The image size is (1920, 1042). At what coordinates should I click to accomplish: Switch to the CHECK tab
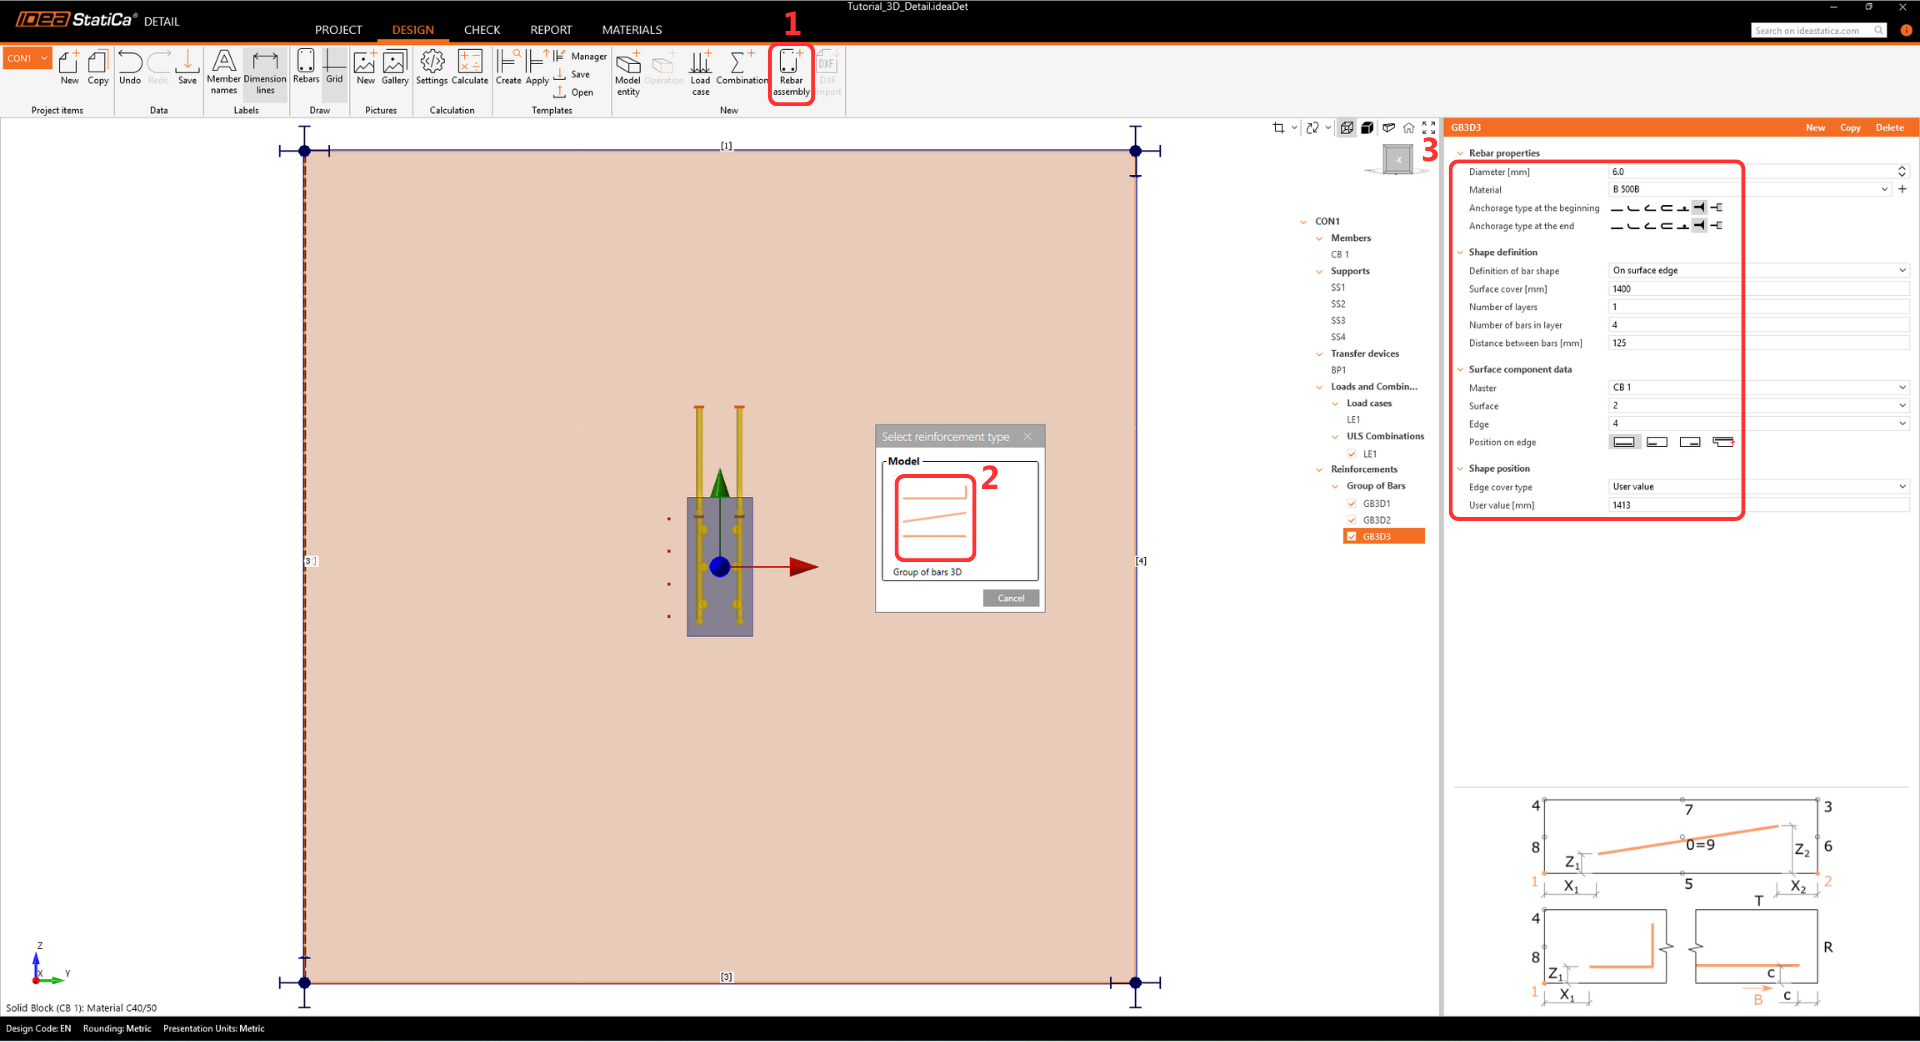482,30
